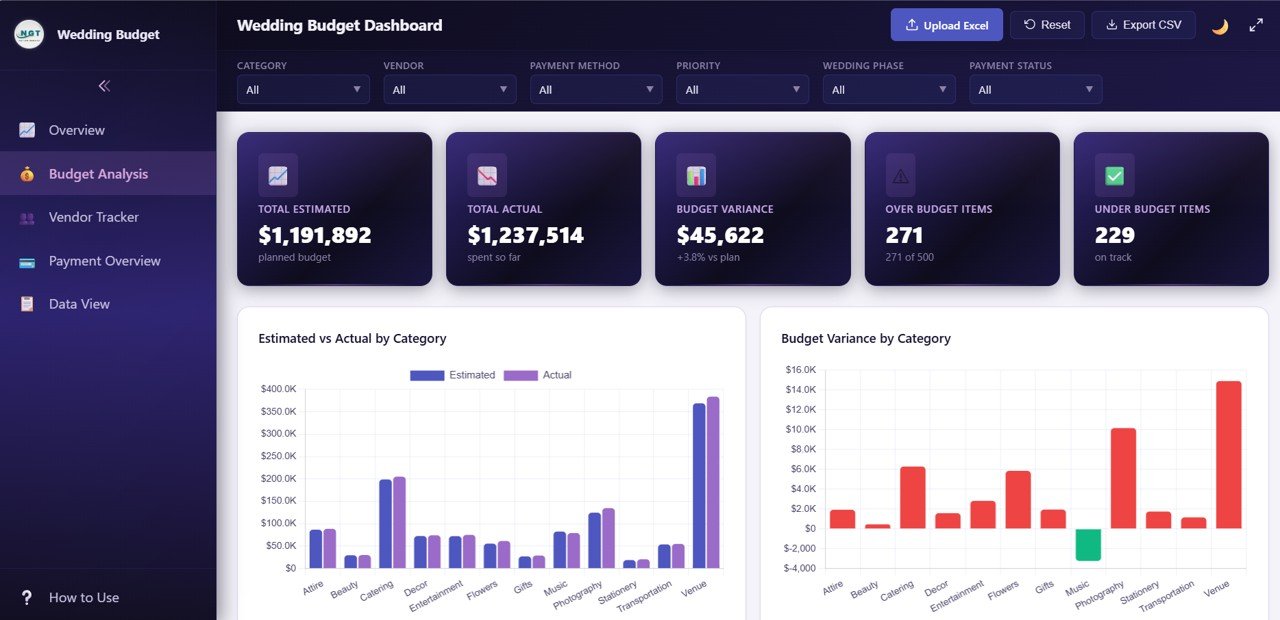Enter fullscreen using the expand arrows icon
Image resolution: width=1280 pixels, height=620 pixels.
(1256, 26)
